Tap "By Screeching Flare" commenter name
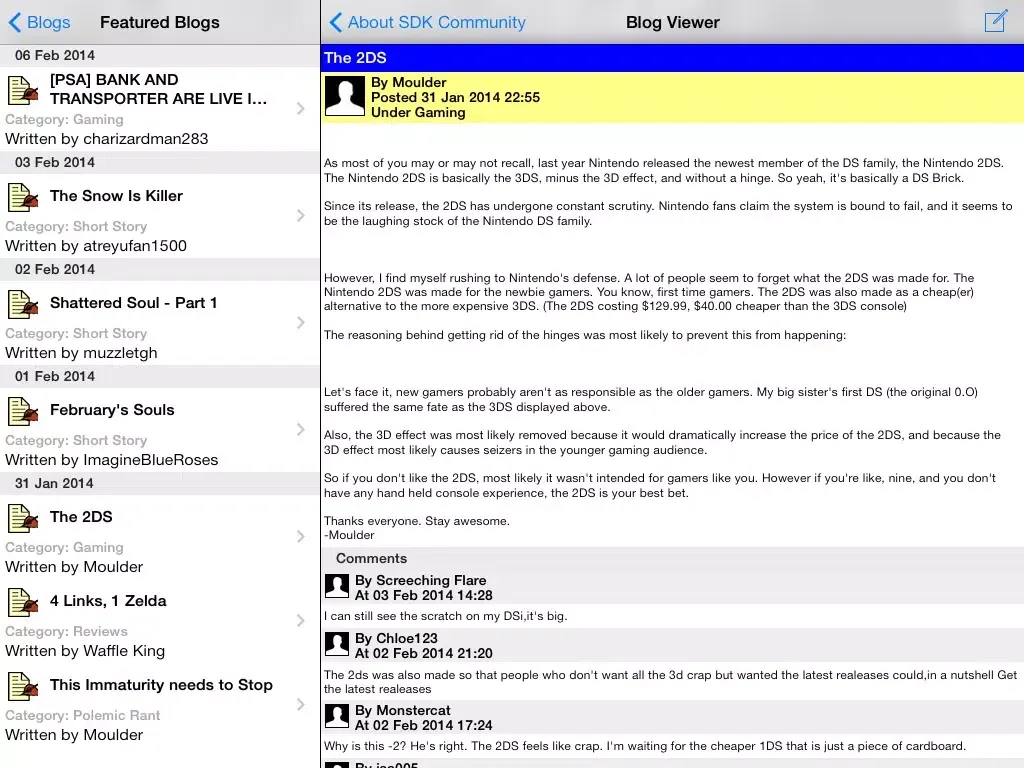The height and width of the screenshot is (768, 1024). pyautogui.click(x=421, y=580)
